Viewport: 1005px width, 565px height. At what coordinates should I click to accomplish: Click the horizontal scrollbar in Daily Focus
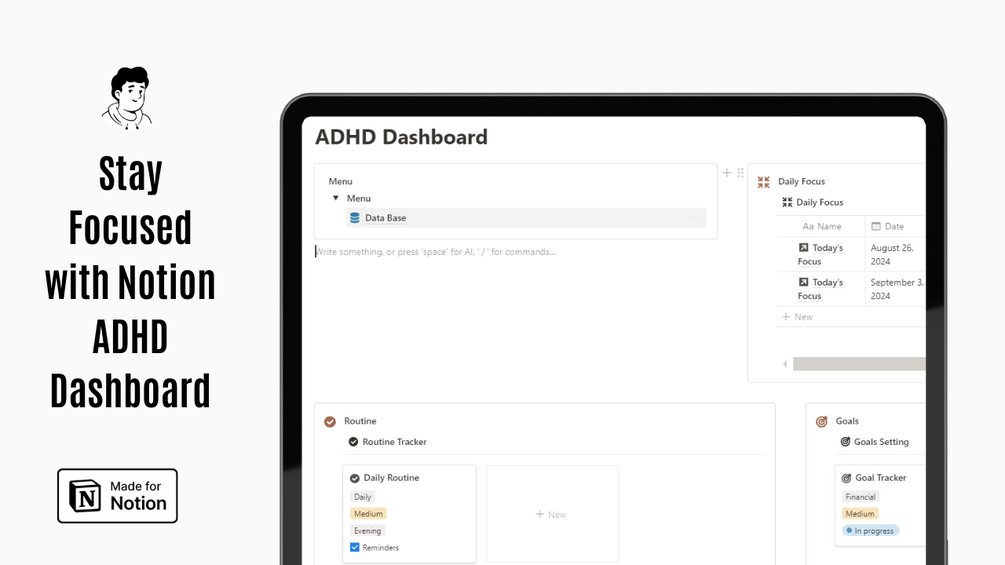click(859, 364)
